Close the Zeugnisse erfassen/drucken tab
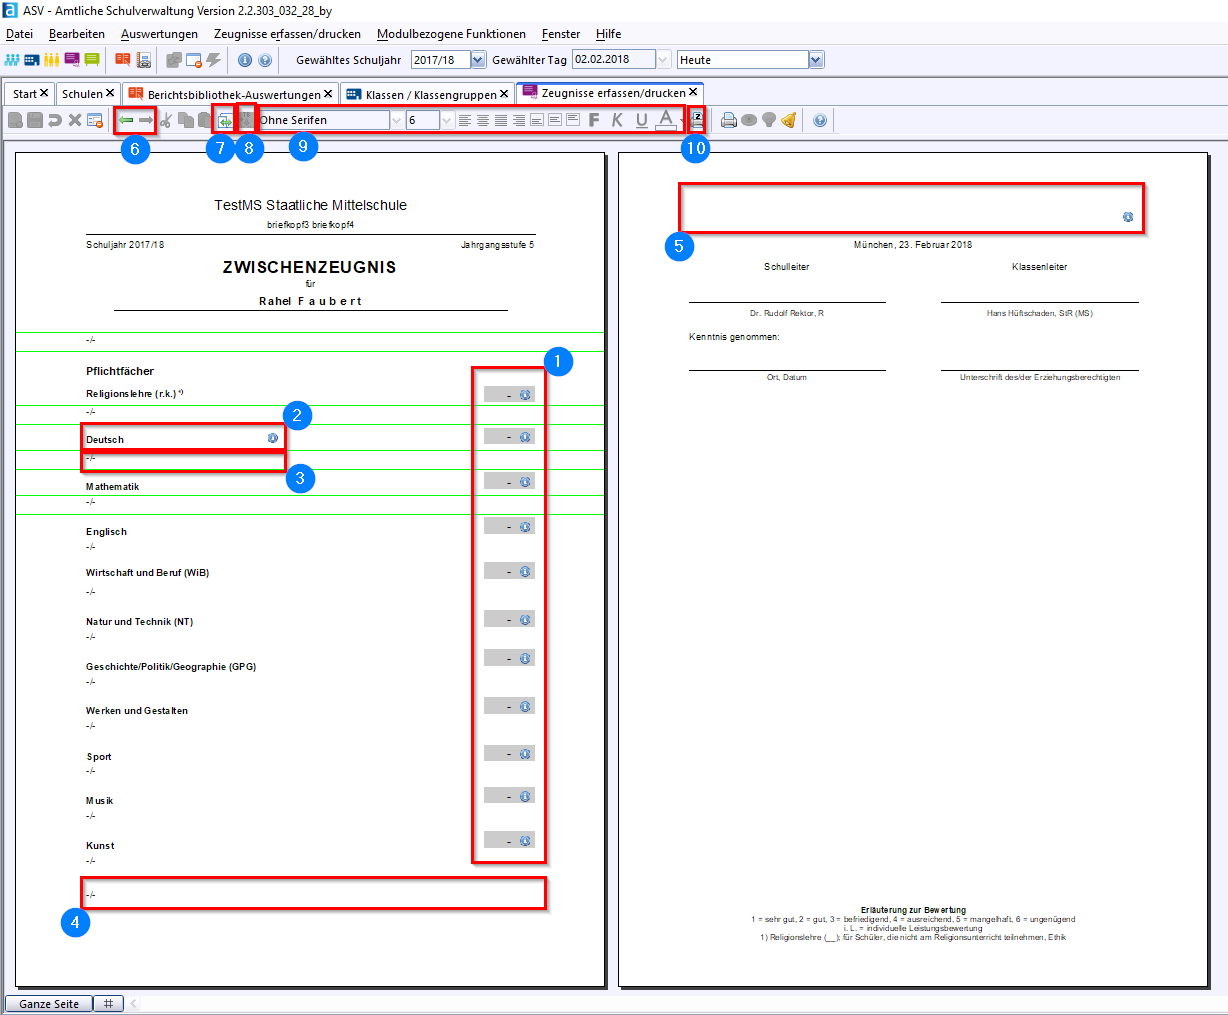This screenshot has width=1228, height=1015. [x=693, y=92]
